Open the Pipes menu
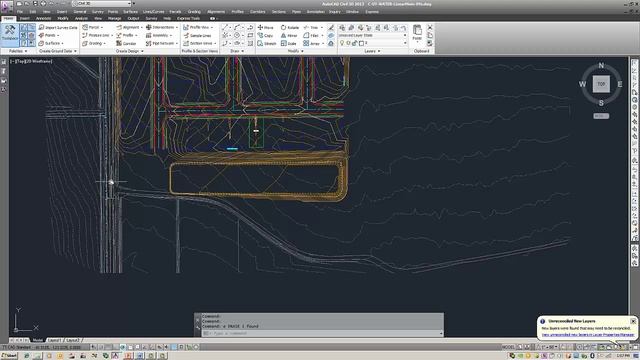Screen dimensions: 640x360 click(x=296, y=12)
